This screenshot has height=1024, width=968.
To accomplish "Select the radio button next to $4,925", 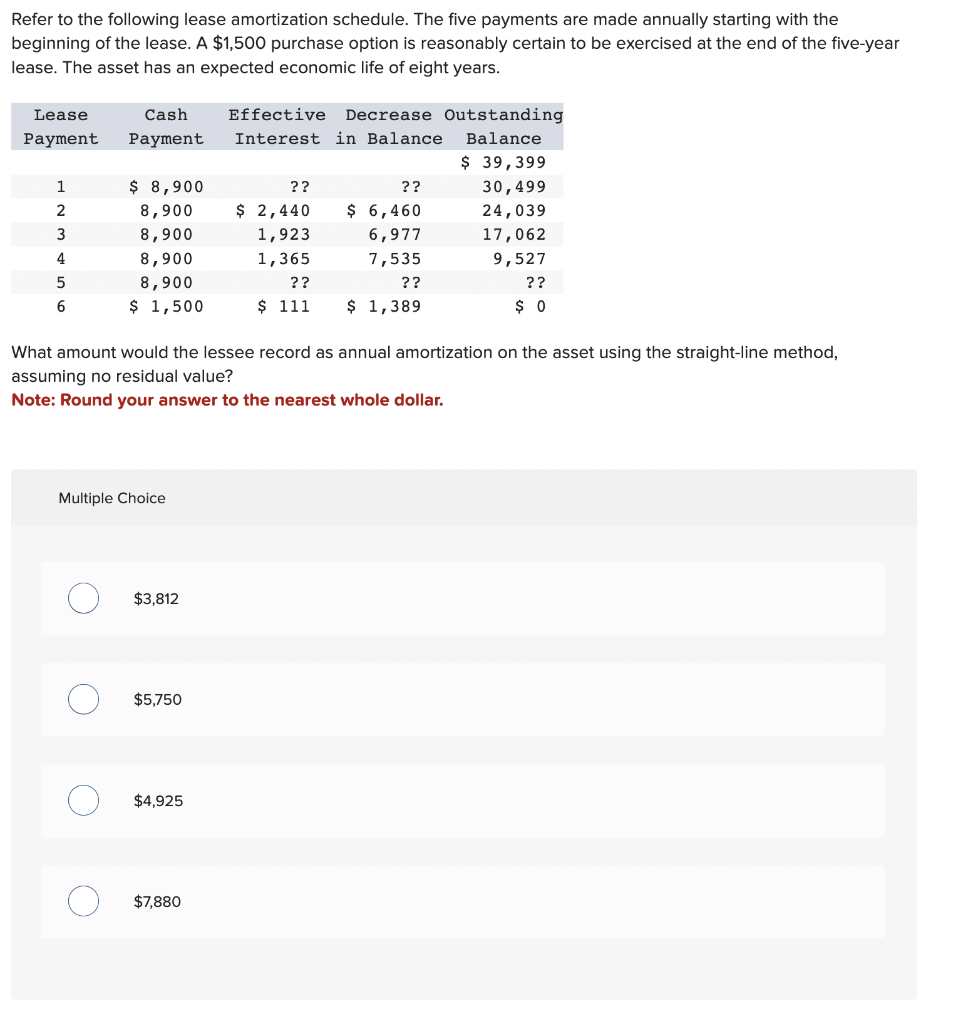I will click(83, 800).
